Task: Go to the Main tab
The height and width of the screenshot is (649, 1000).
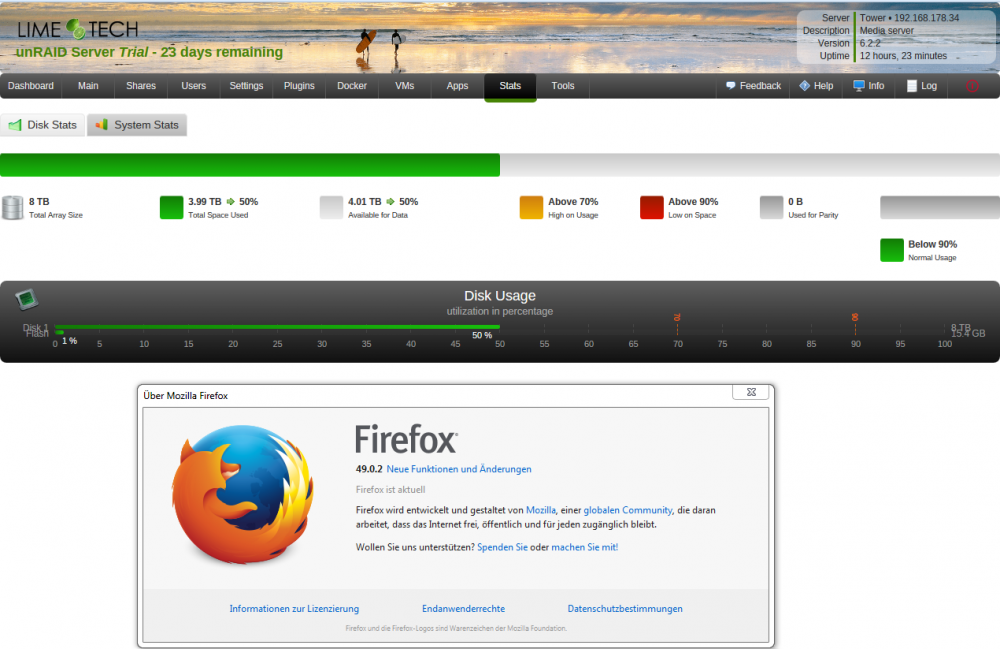Action: 88,86
